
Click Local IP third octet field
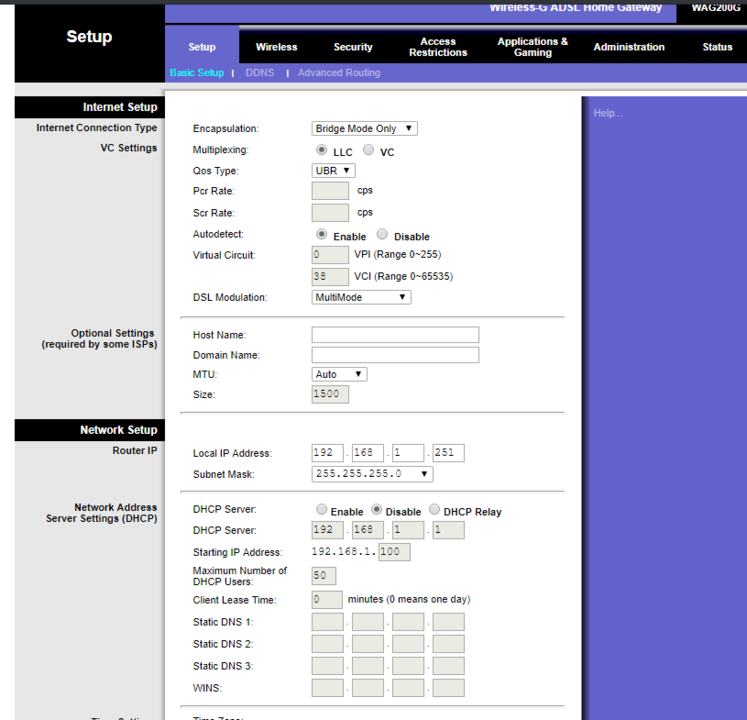tap(408, 453)
